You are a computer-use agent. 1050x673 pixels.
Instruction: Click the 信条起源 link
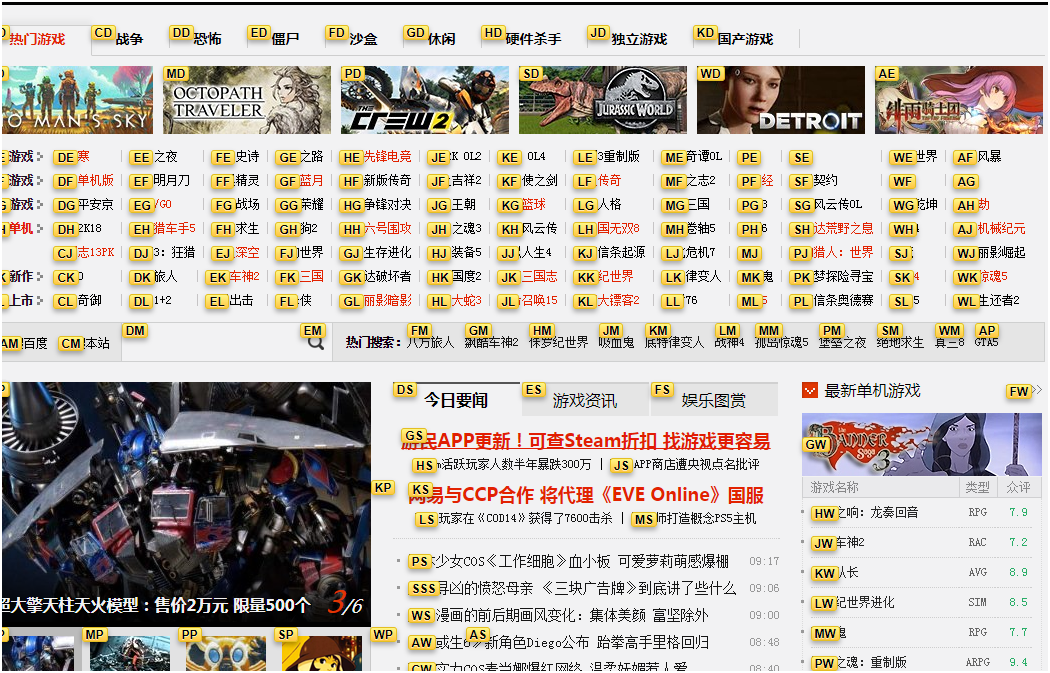[x=621, y=253]
